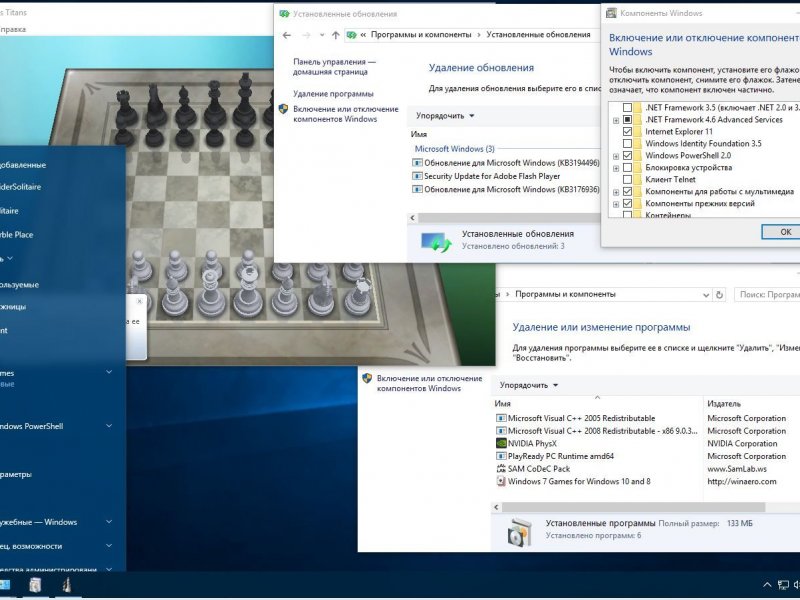Click the SAM CoDeC Pack icon
This screenshot has height=600, width=800.
click(x=501, y=468)
